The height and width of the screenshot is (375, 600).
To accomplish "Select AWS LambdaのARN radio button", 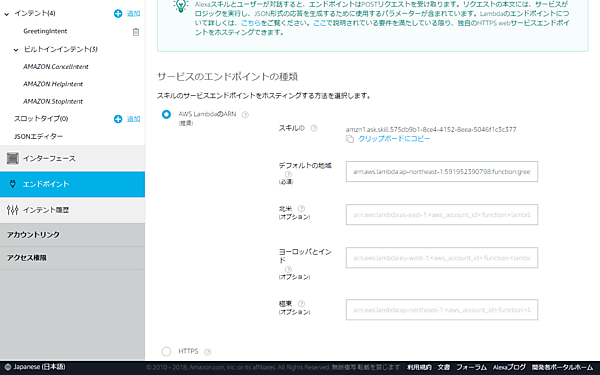I will point(166,114).
